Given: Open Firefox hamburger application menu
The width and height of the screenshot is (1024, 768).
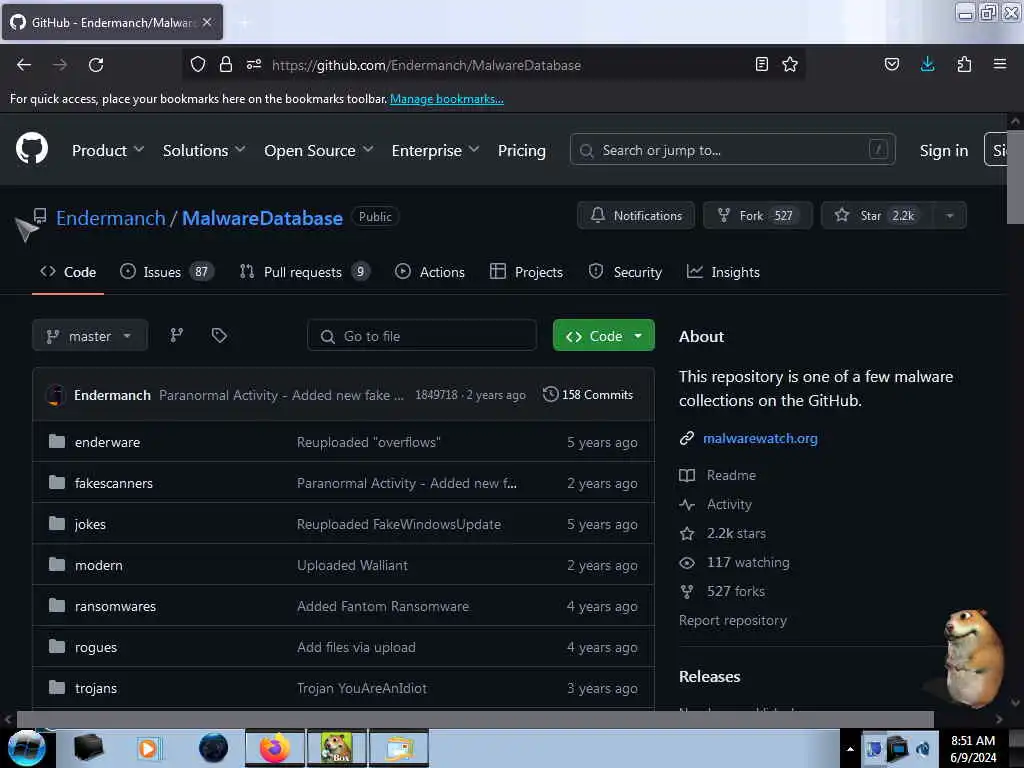Looking at the screenshot, I should coord(1000,64).
